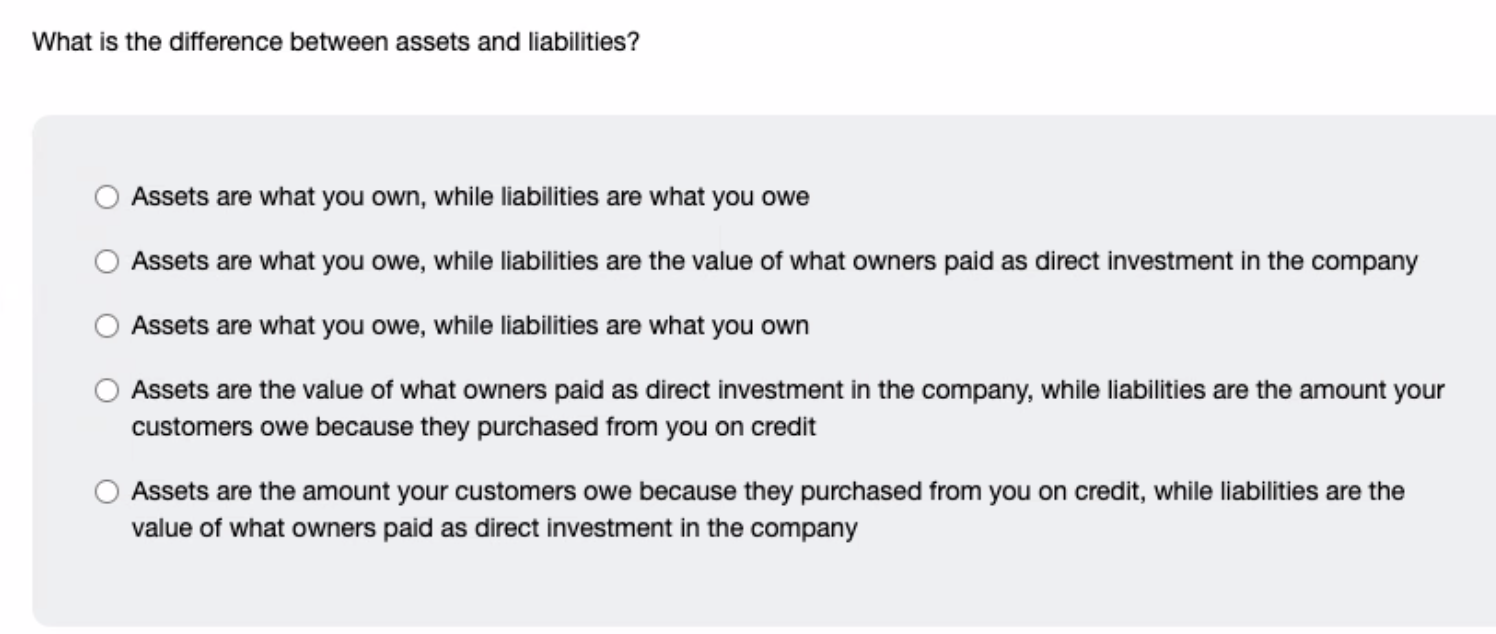
Task: Click the first answer's label text
Action: [x=470, y=196]
